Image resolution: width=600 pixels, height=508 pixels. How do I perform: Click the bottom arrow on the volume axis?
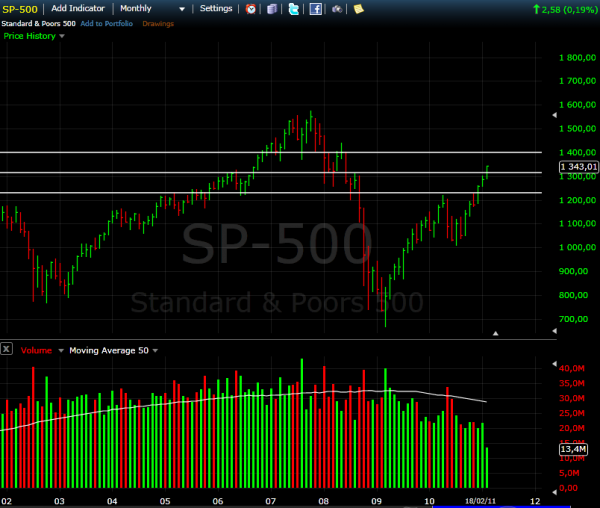coord(554,492)
